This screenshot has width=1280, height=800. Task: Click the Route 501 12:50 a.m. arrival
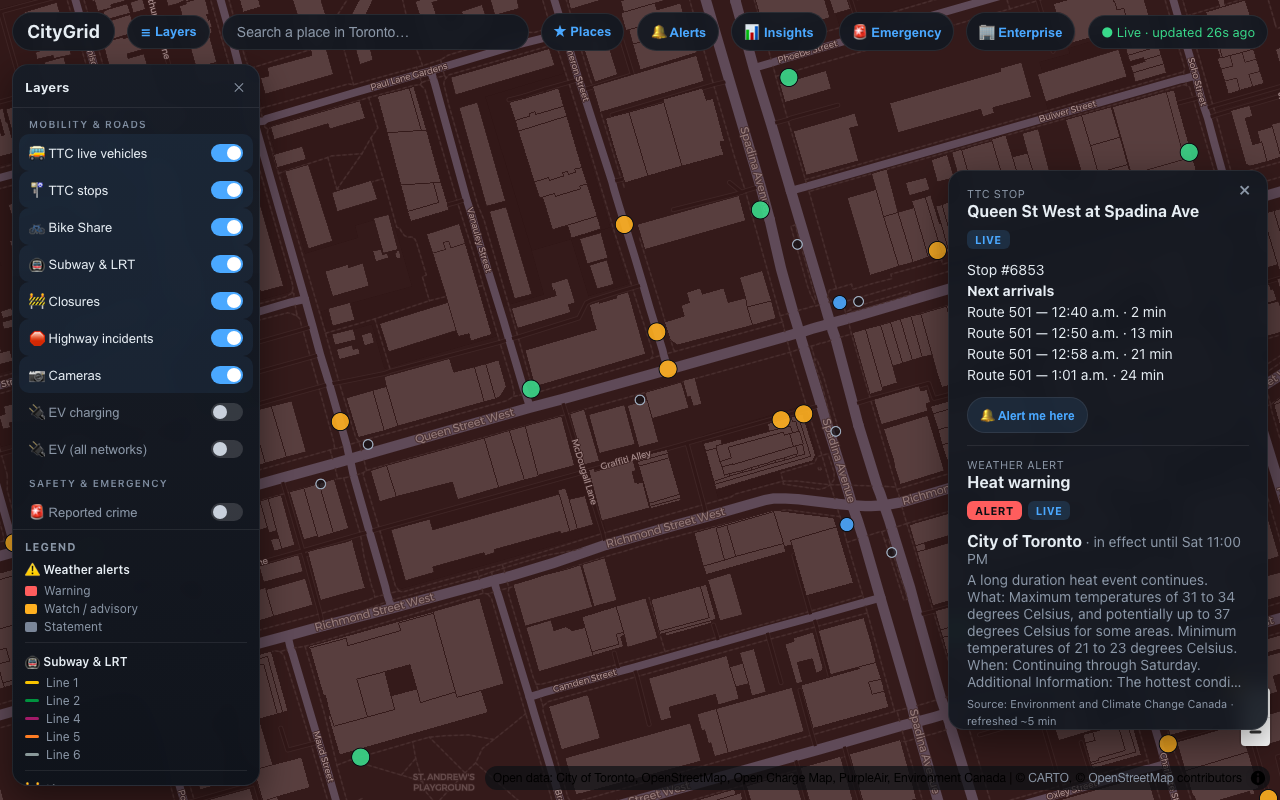[x=1070, y=333]
